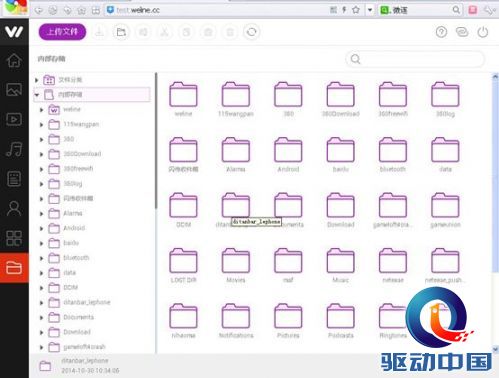Viewport: 499px width, 378px height.
Task: Expand the Android folder in tree
Action: 42,229
